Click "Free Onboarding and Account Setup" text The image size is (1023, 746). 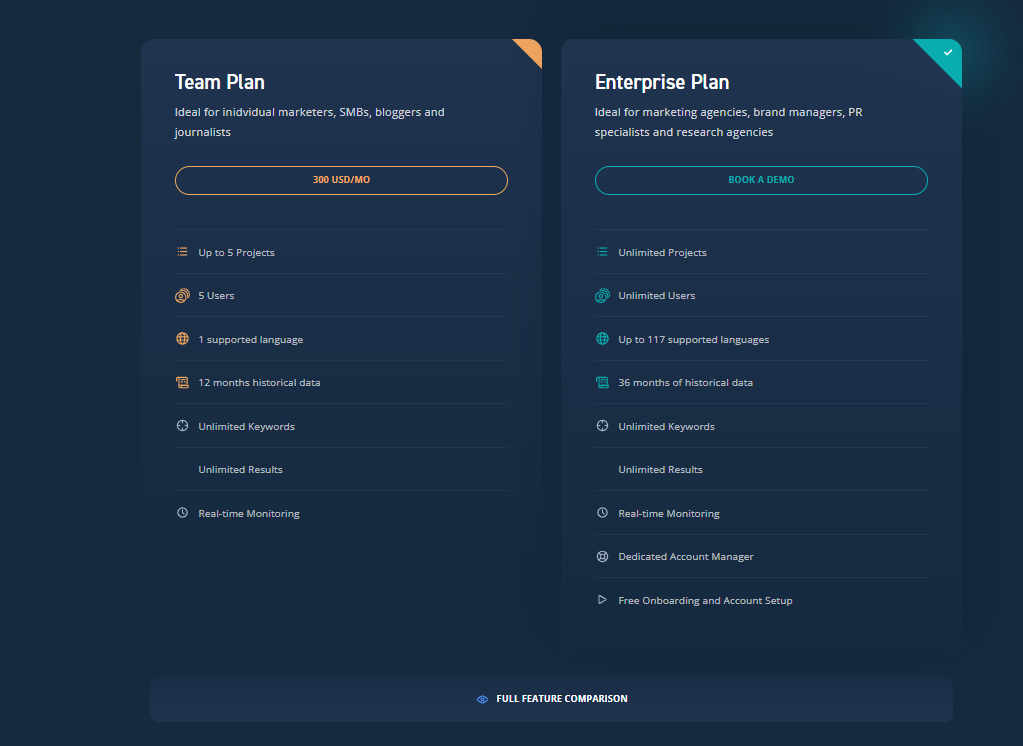pos(706,600)
